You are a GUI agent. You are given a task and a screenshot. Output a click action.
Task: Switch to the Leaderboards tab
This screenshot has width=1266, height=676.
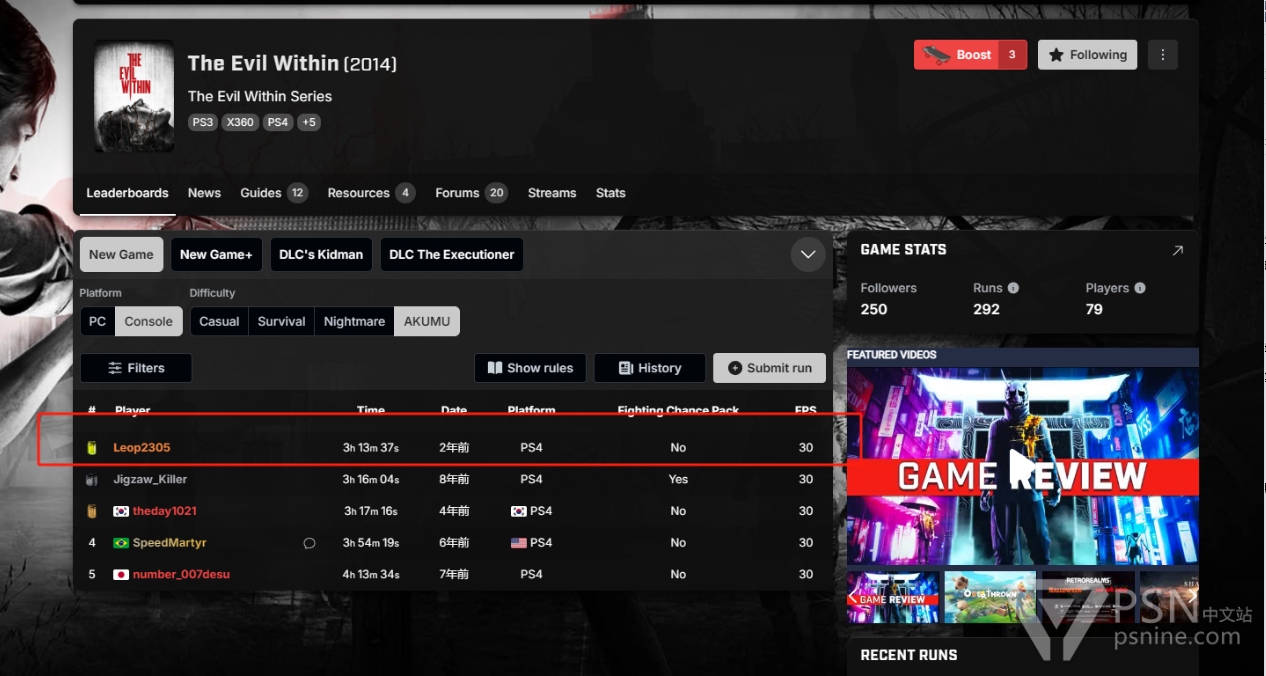(x=127, y=193)
